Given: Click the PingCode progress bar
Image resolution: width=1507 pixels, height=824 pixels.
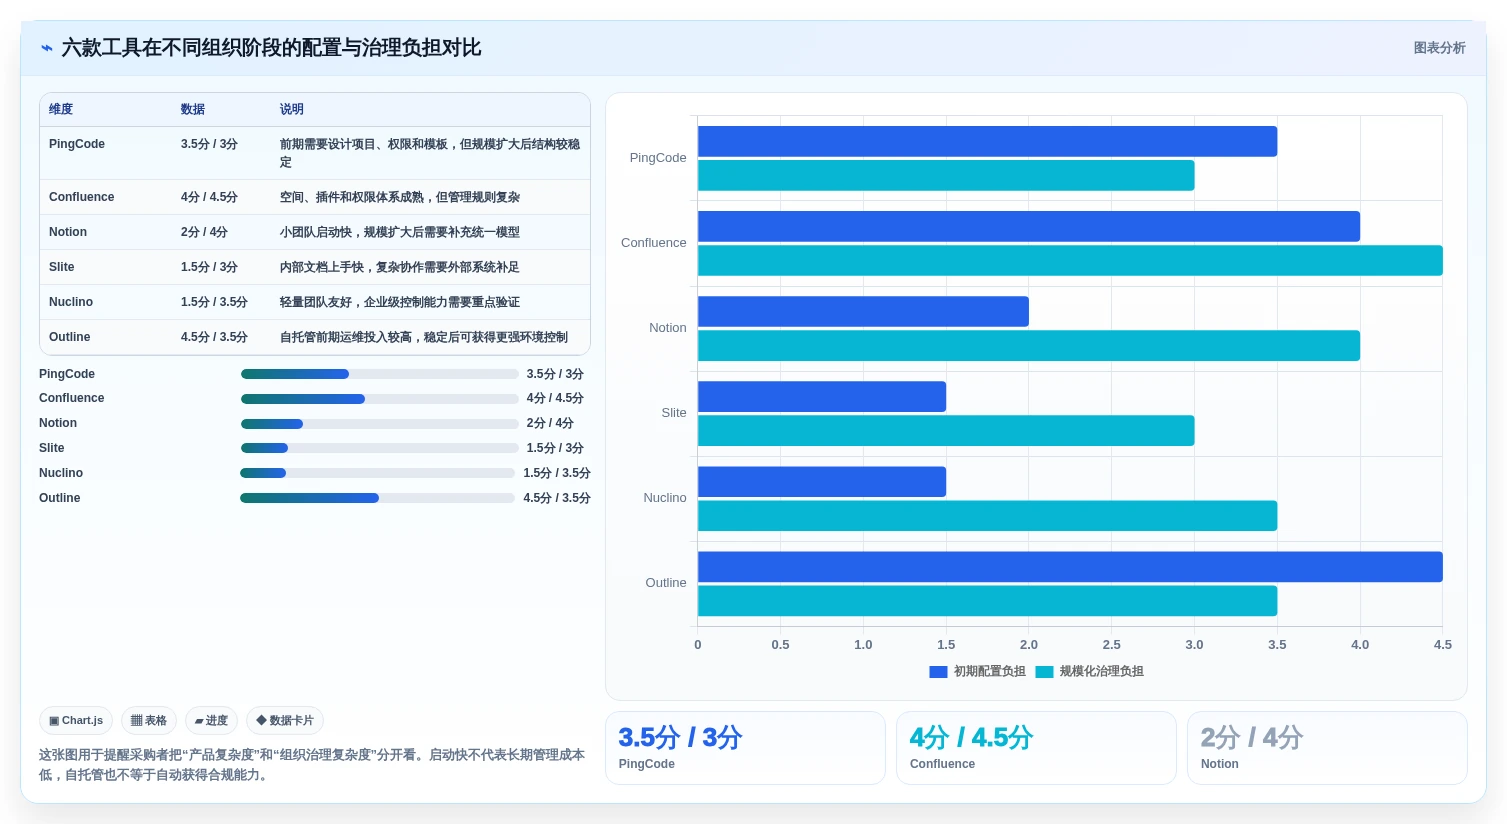Looking at the screenshot, I should (x=379, y=374).
